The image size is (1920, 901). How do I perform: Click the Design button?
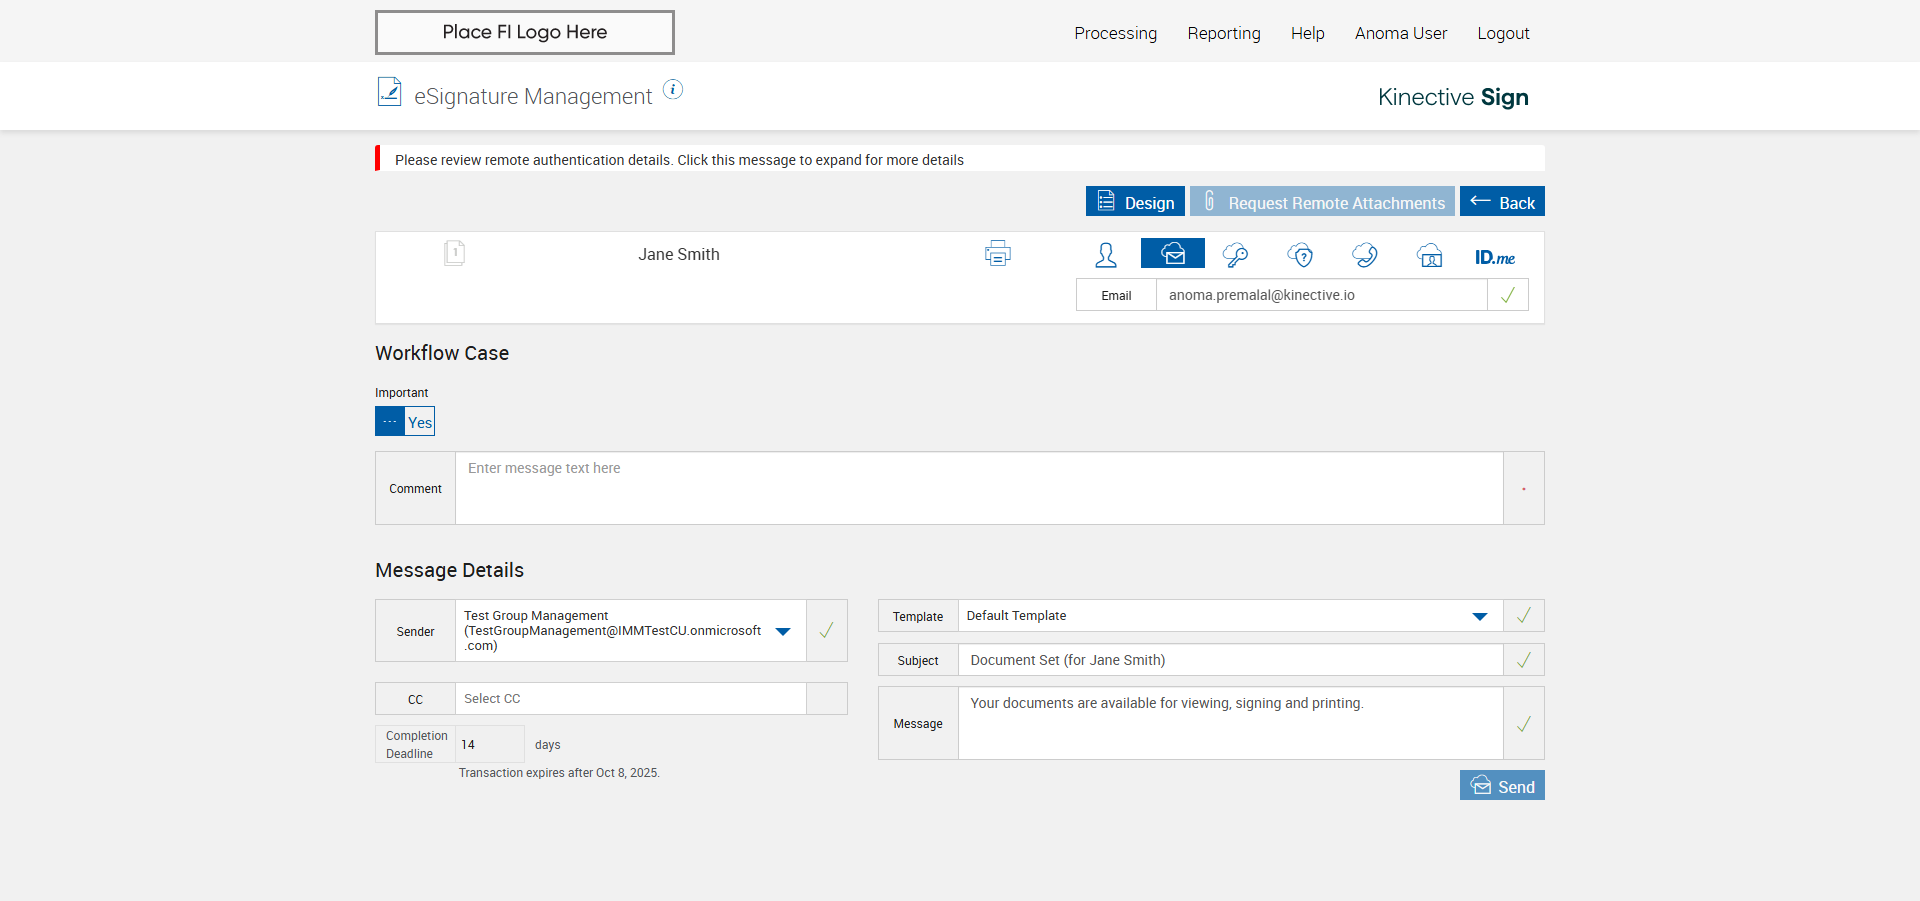[1135, 202]
